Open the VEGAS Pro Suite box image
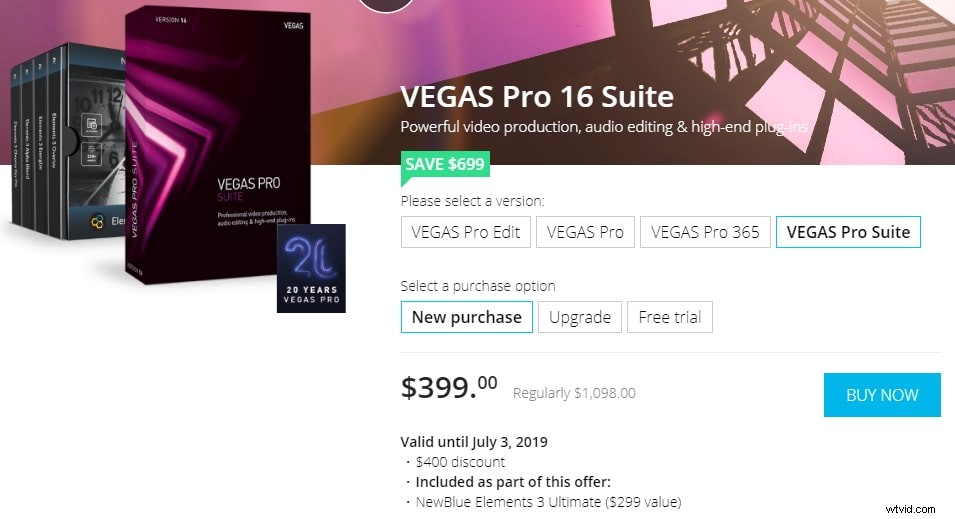 [218, 146]
